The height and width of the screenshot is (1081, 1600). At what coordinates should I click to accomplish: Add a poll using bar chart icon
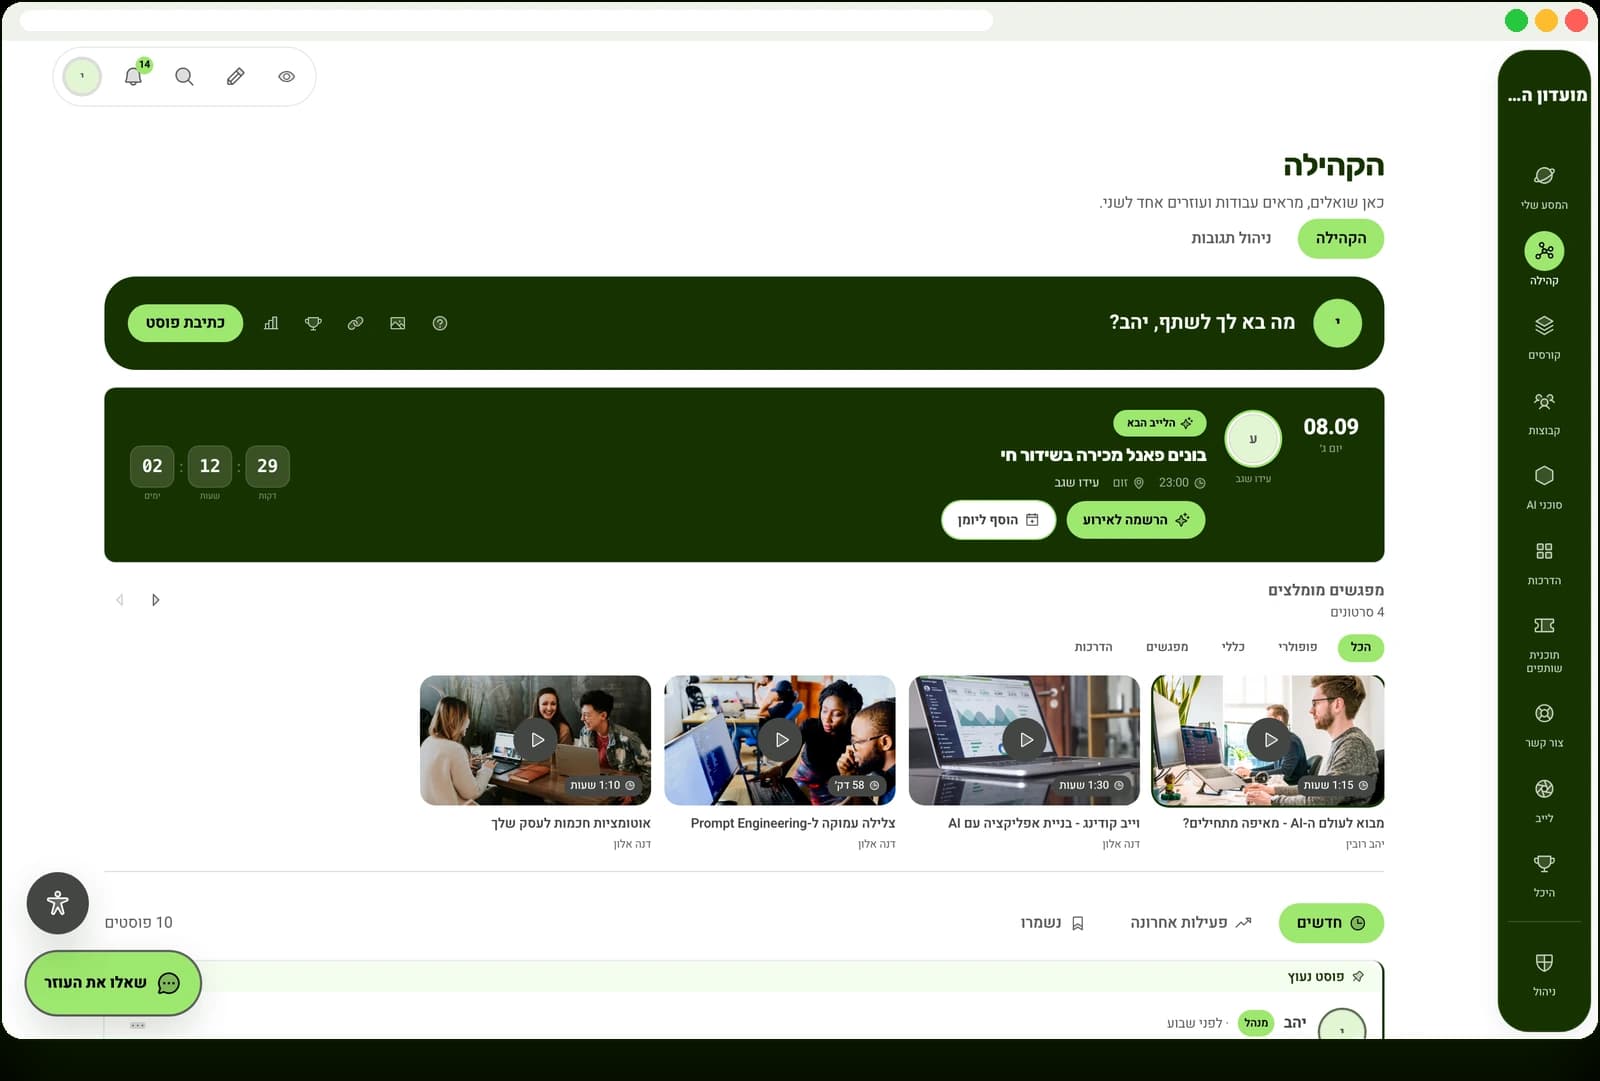(271, 323)
